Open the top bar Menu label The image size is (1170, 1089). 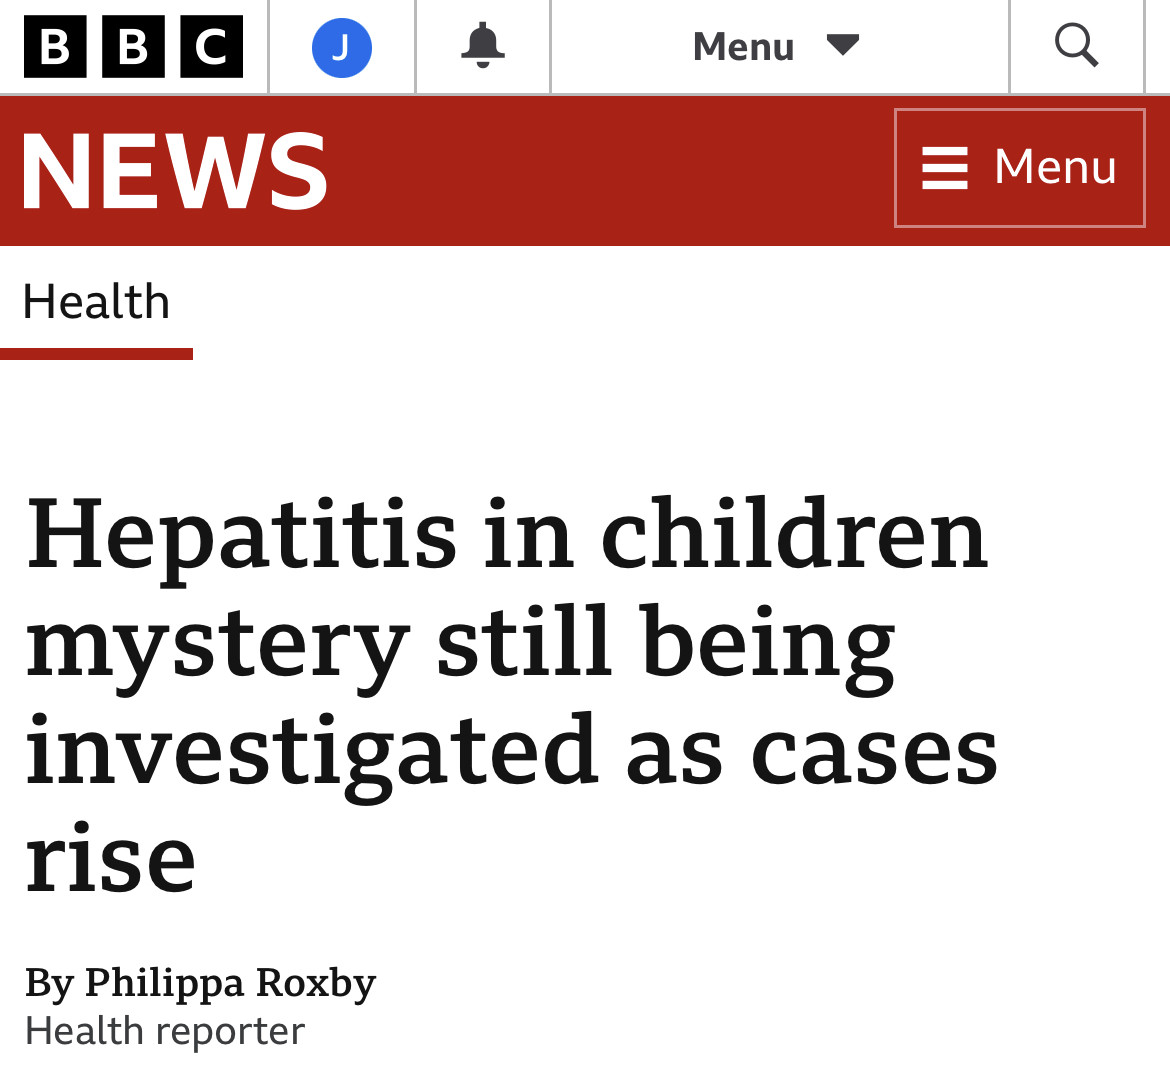[743, 47]
